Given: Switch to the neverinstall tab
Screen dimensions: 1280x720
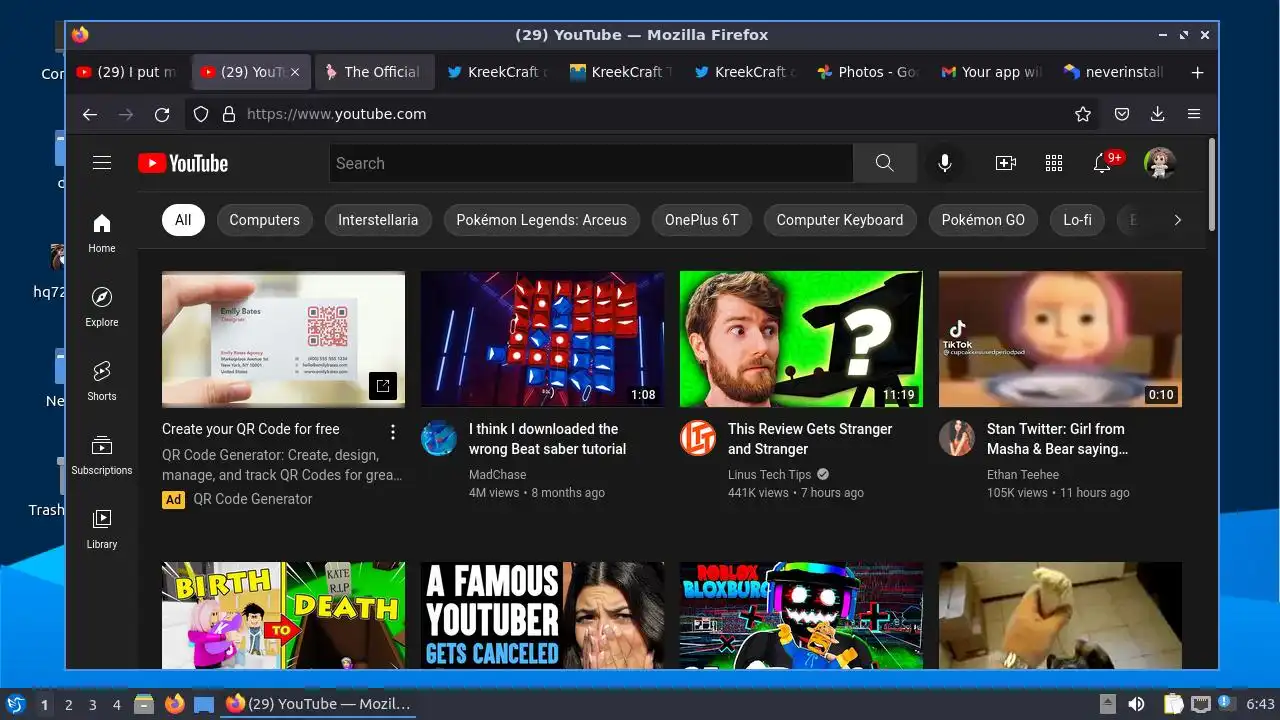Looking at the screenshot, I should (x=1113, y=72).
